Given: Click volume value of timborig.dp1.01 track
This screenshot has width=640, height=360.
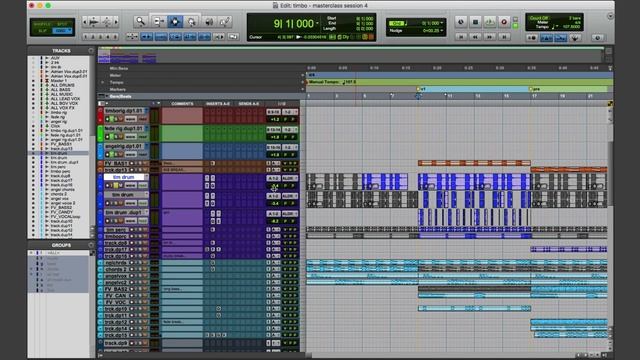Looking at the screenshot, I should (x=274, y=120).
